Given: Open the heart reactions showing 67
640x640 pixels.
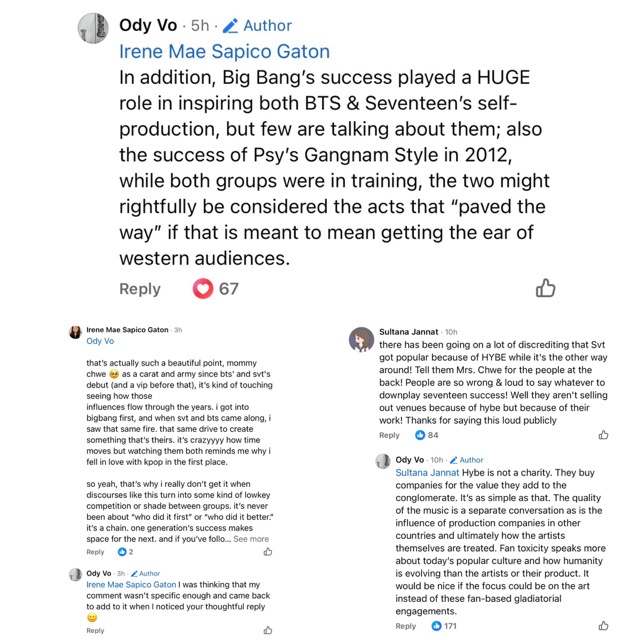Looking at the screenshot, I should coord(215,289).
